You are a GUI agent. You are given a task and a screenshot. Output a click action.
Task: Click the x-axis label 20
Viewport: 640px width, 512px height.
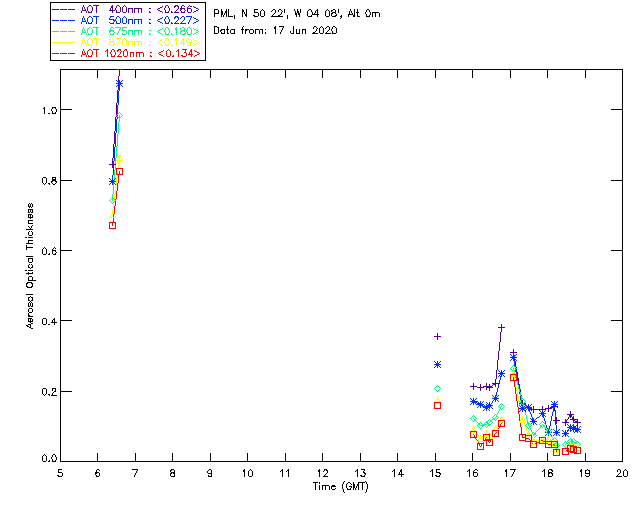coord(622,473)
